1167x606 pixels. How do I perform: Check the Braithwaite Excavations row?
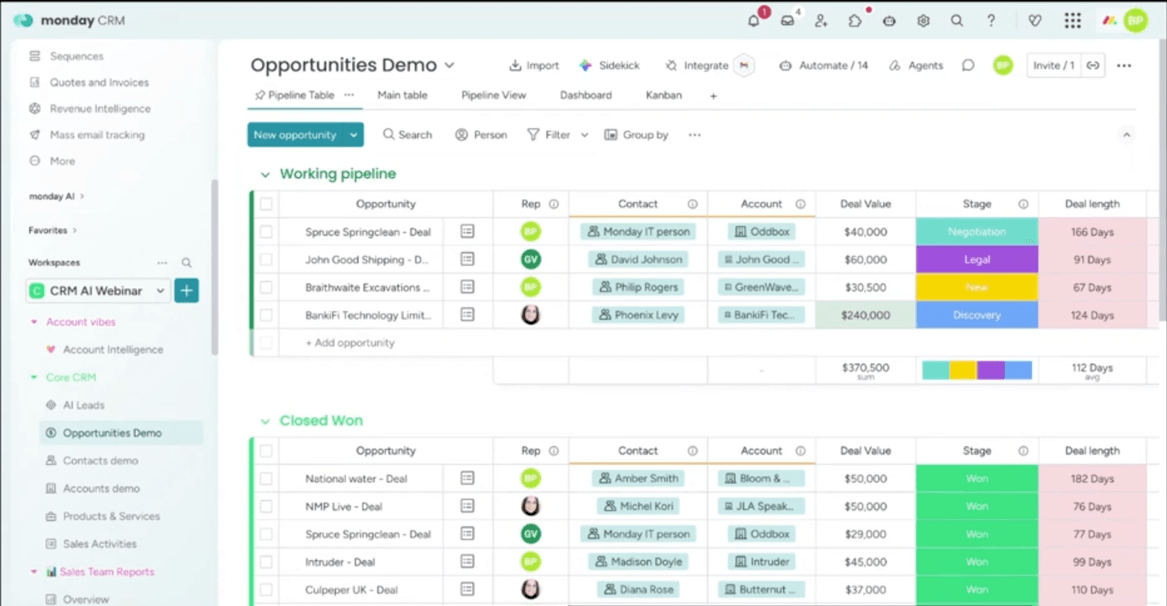[266, 287]
